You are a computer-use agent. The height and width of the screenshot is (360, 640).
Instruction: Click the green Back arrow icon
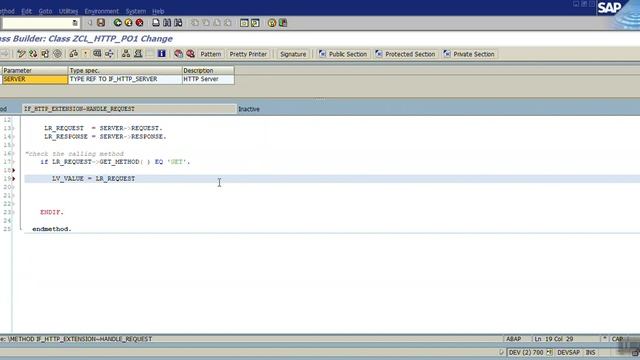118,23
